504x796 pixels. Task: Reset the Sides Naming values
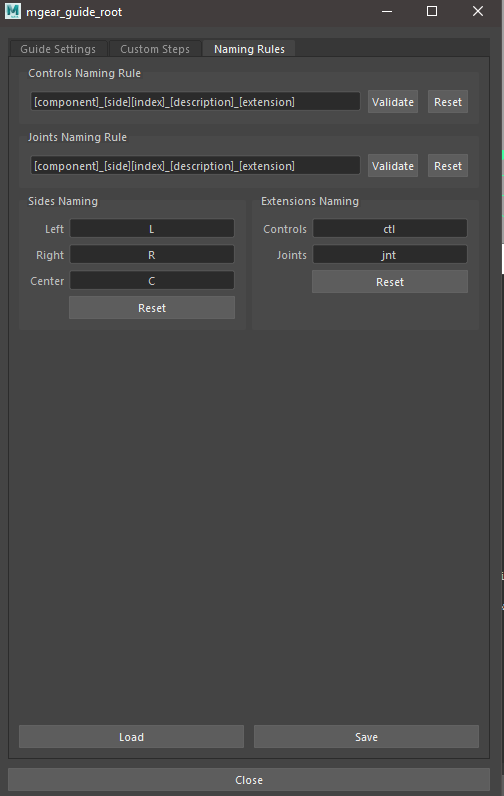(x=152, y=308)
